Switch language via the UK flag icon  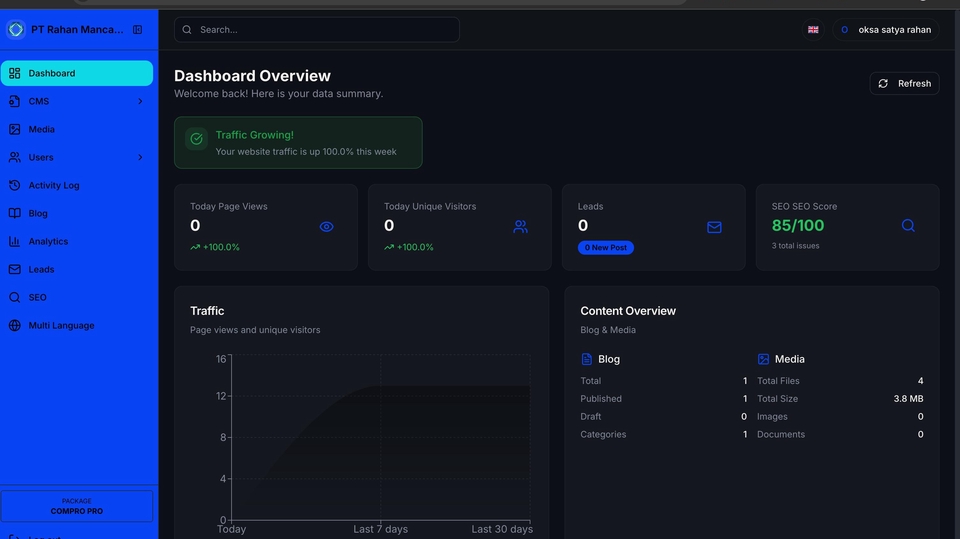click(x=813, y=29)
